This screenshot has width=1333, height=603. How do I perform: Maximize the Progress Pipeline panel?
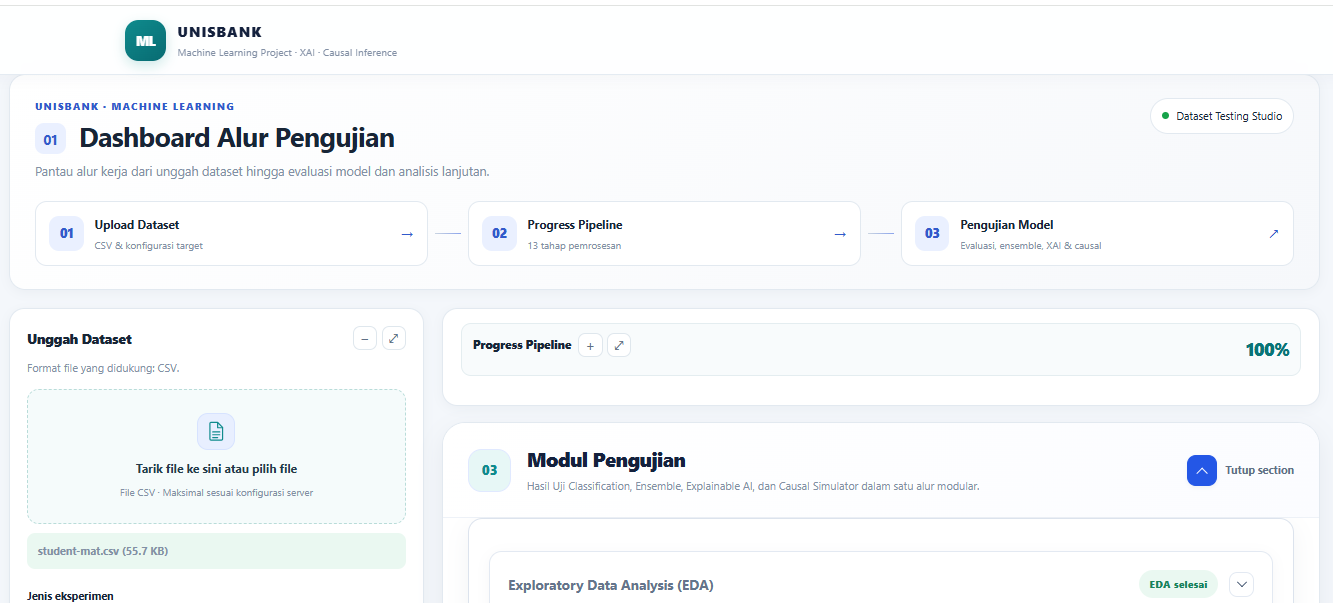coord(619,345)
